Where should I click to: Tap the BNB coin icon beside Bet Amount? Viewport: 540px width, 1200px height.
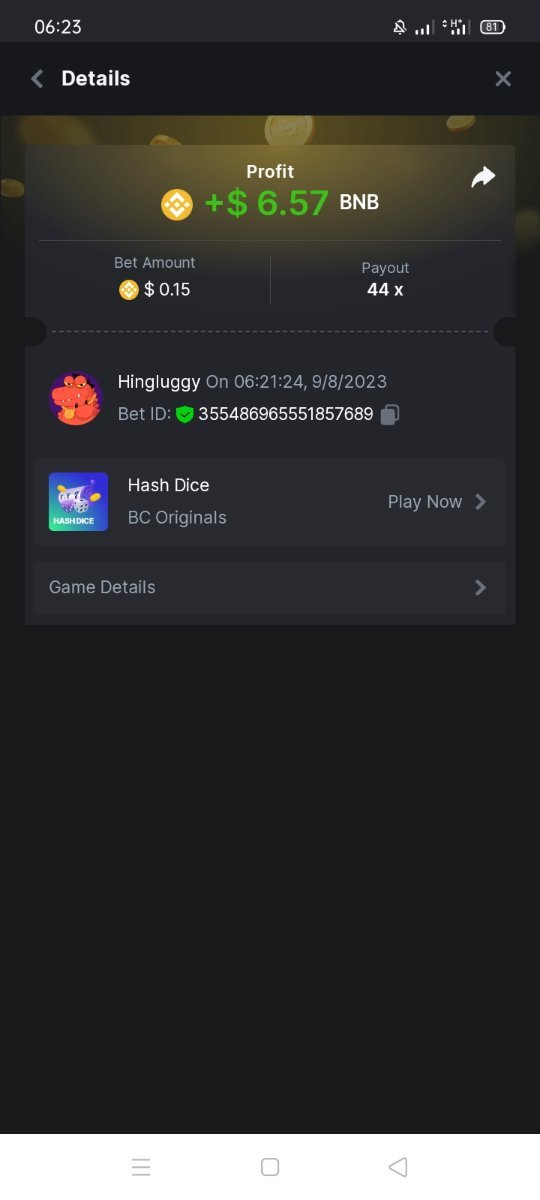[129, 290]
